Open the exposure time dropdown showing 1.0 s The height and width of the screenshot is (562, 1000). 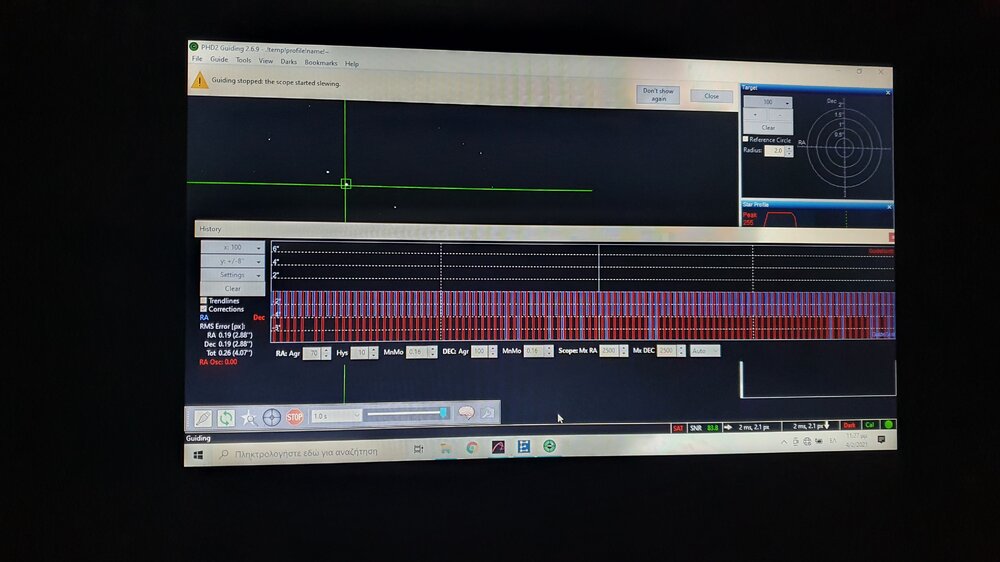[335, 416]
